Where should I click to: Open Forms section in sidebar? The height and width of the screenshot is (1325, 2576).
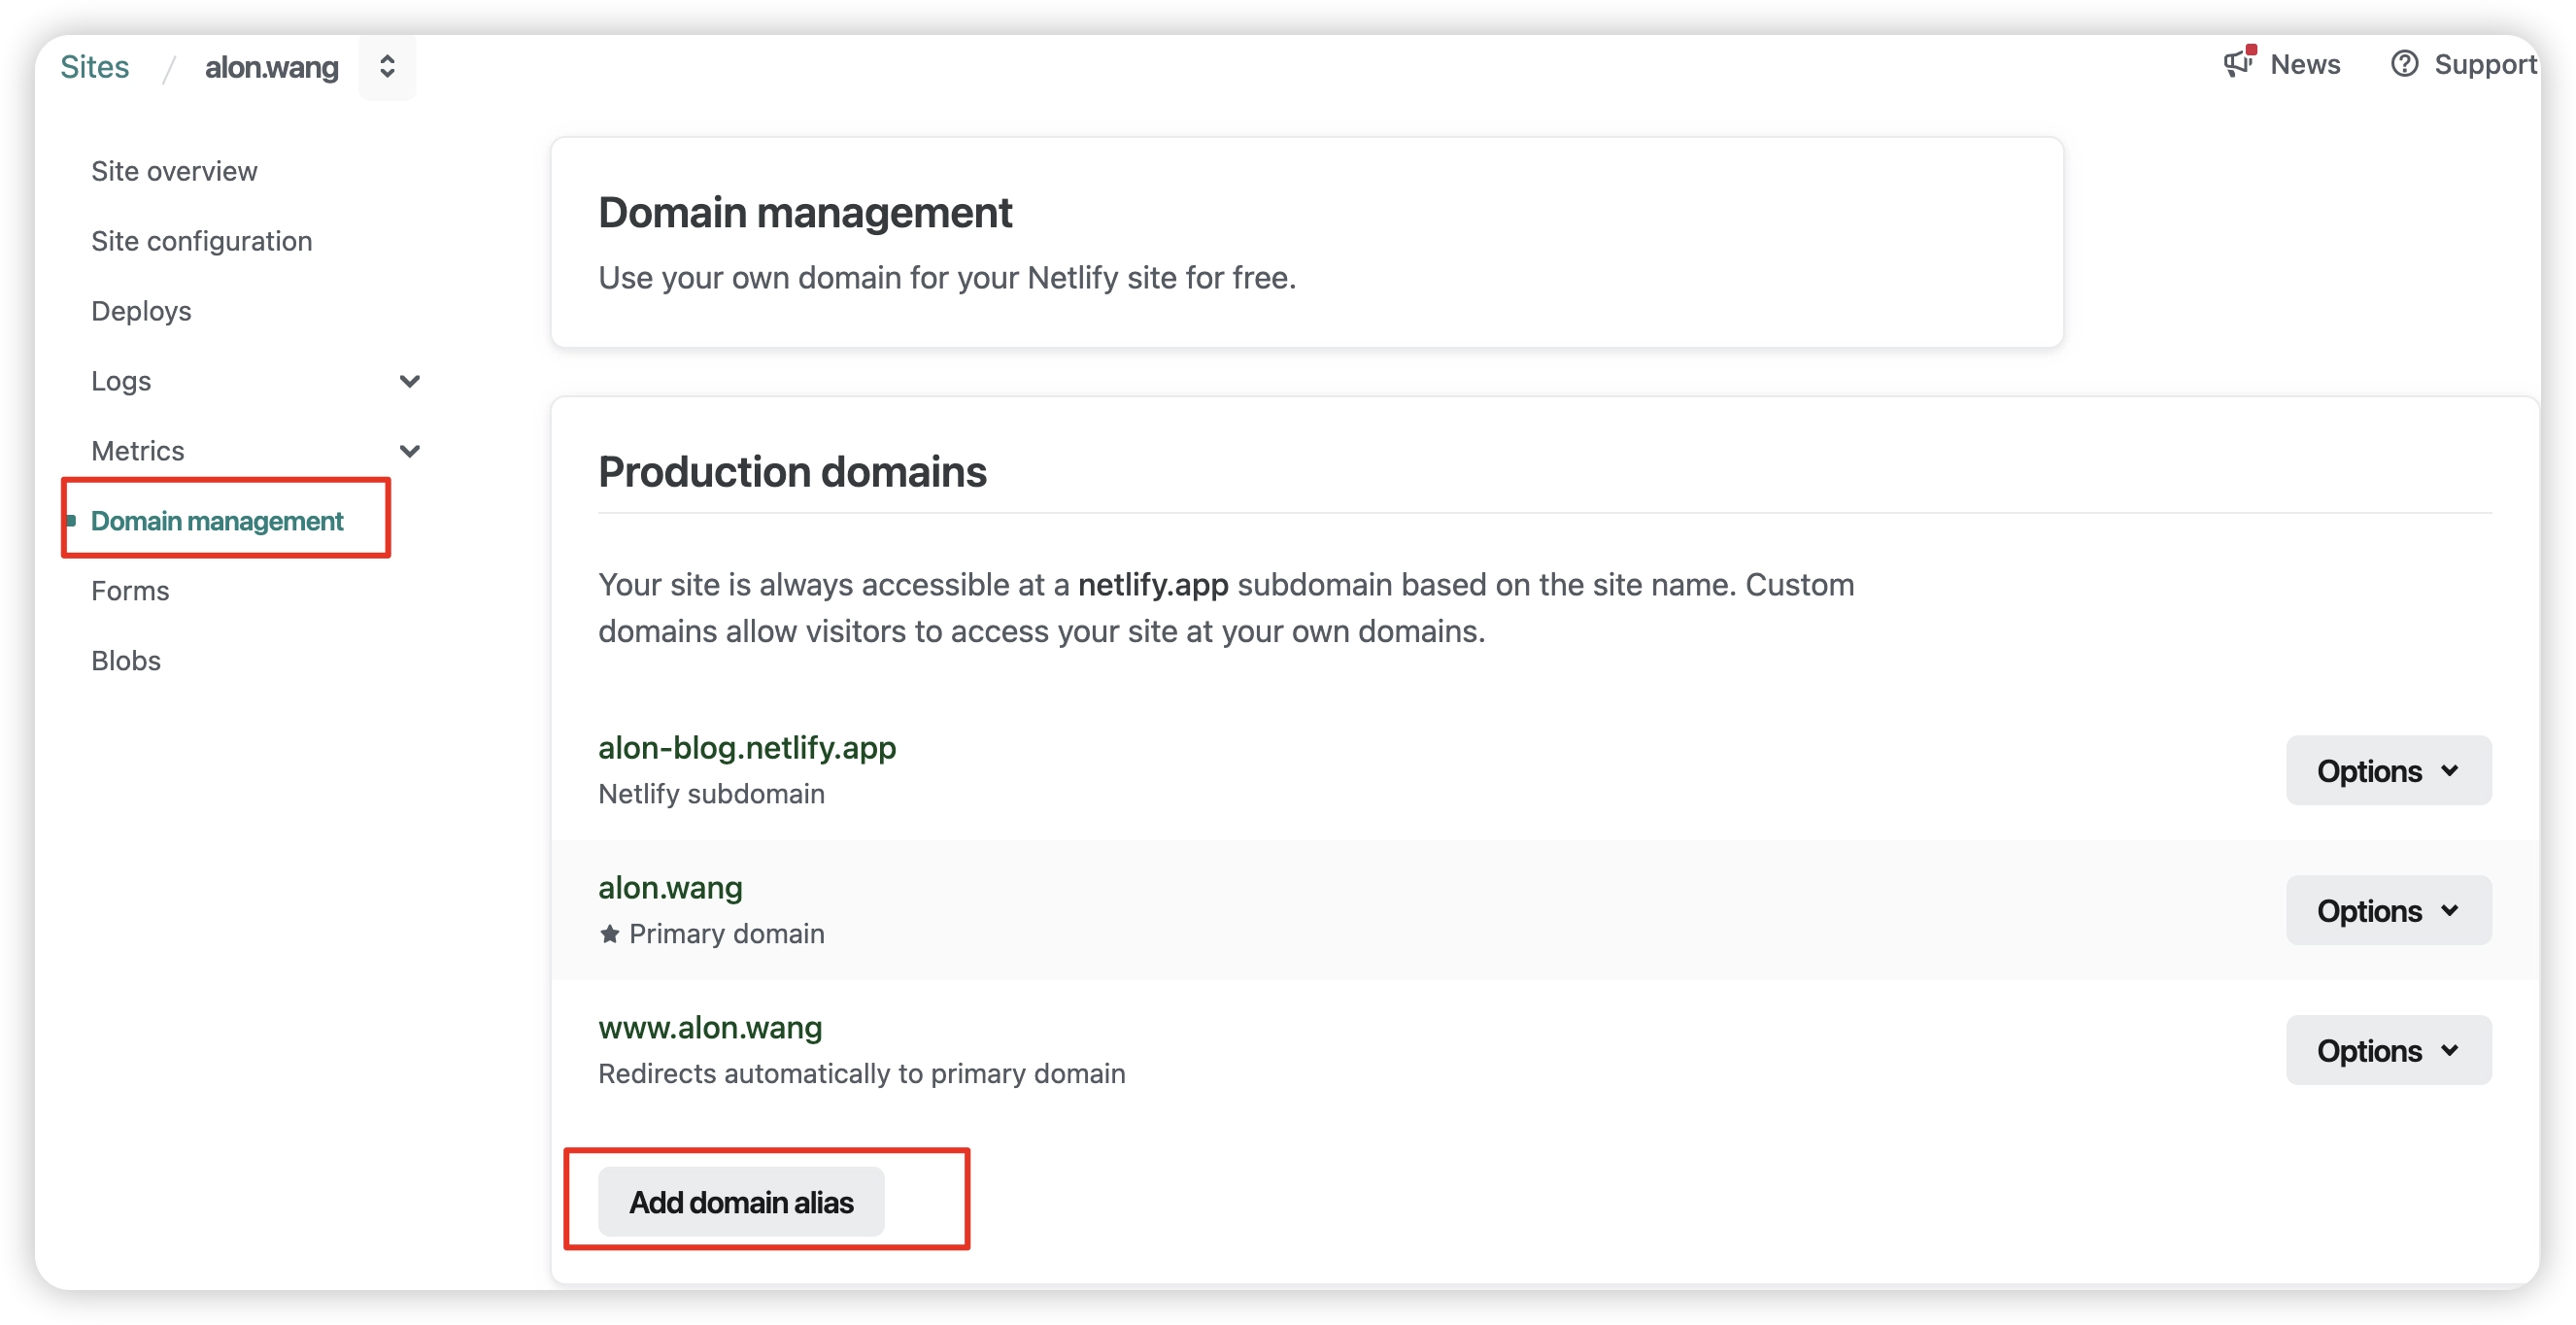(130, 591)
